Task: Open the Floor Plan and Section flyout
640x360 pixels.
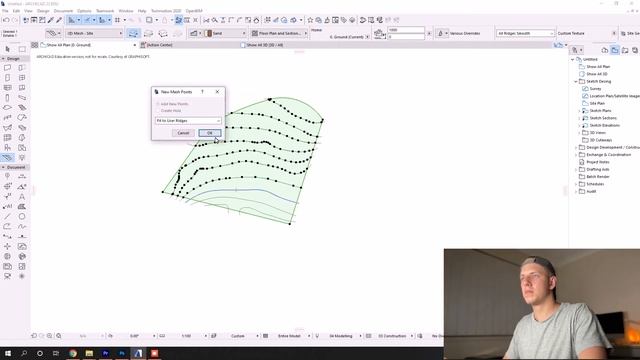Action: 280,33
